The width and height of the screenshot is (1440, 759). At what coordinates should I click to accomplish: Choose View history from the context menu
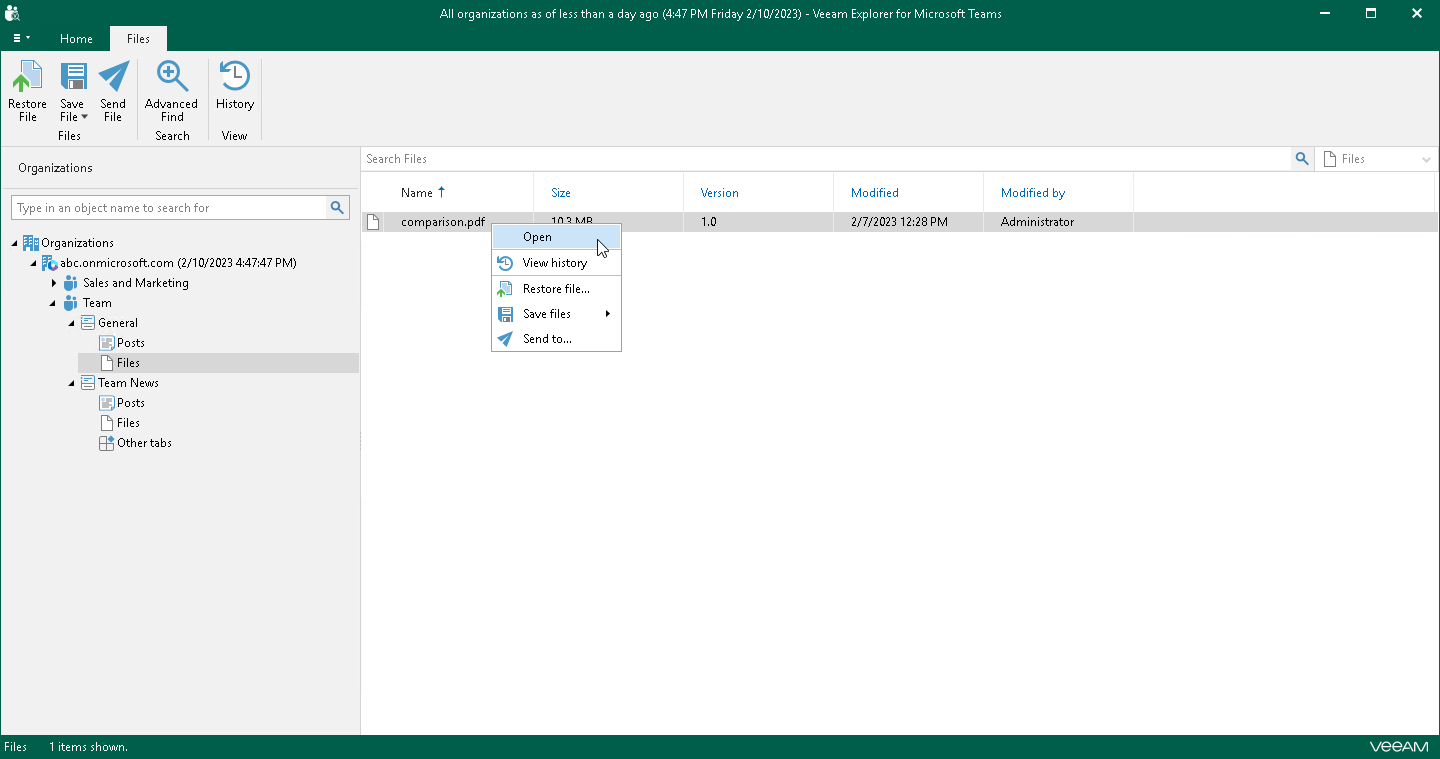[x=556, y=263]
